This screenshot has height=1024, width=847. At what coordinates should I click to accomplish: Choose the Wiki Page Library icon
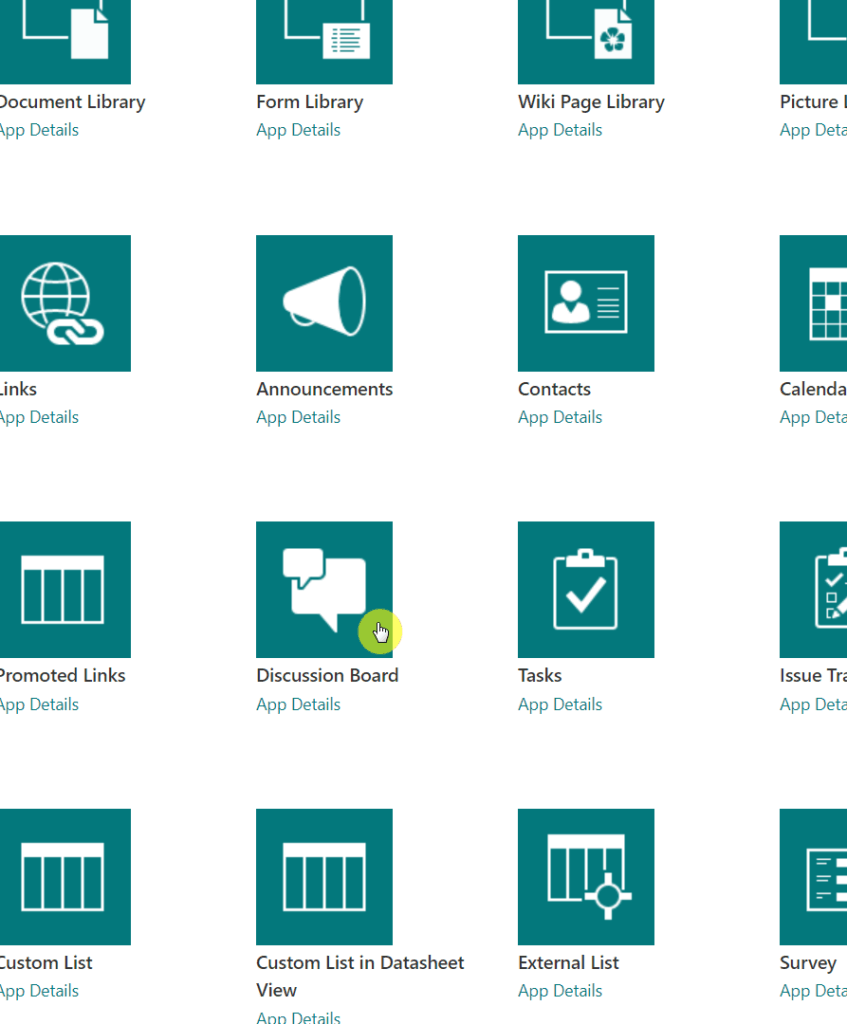click(586, 42)
